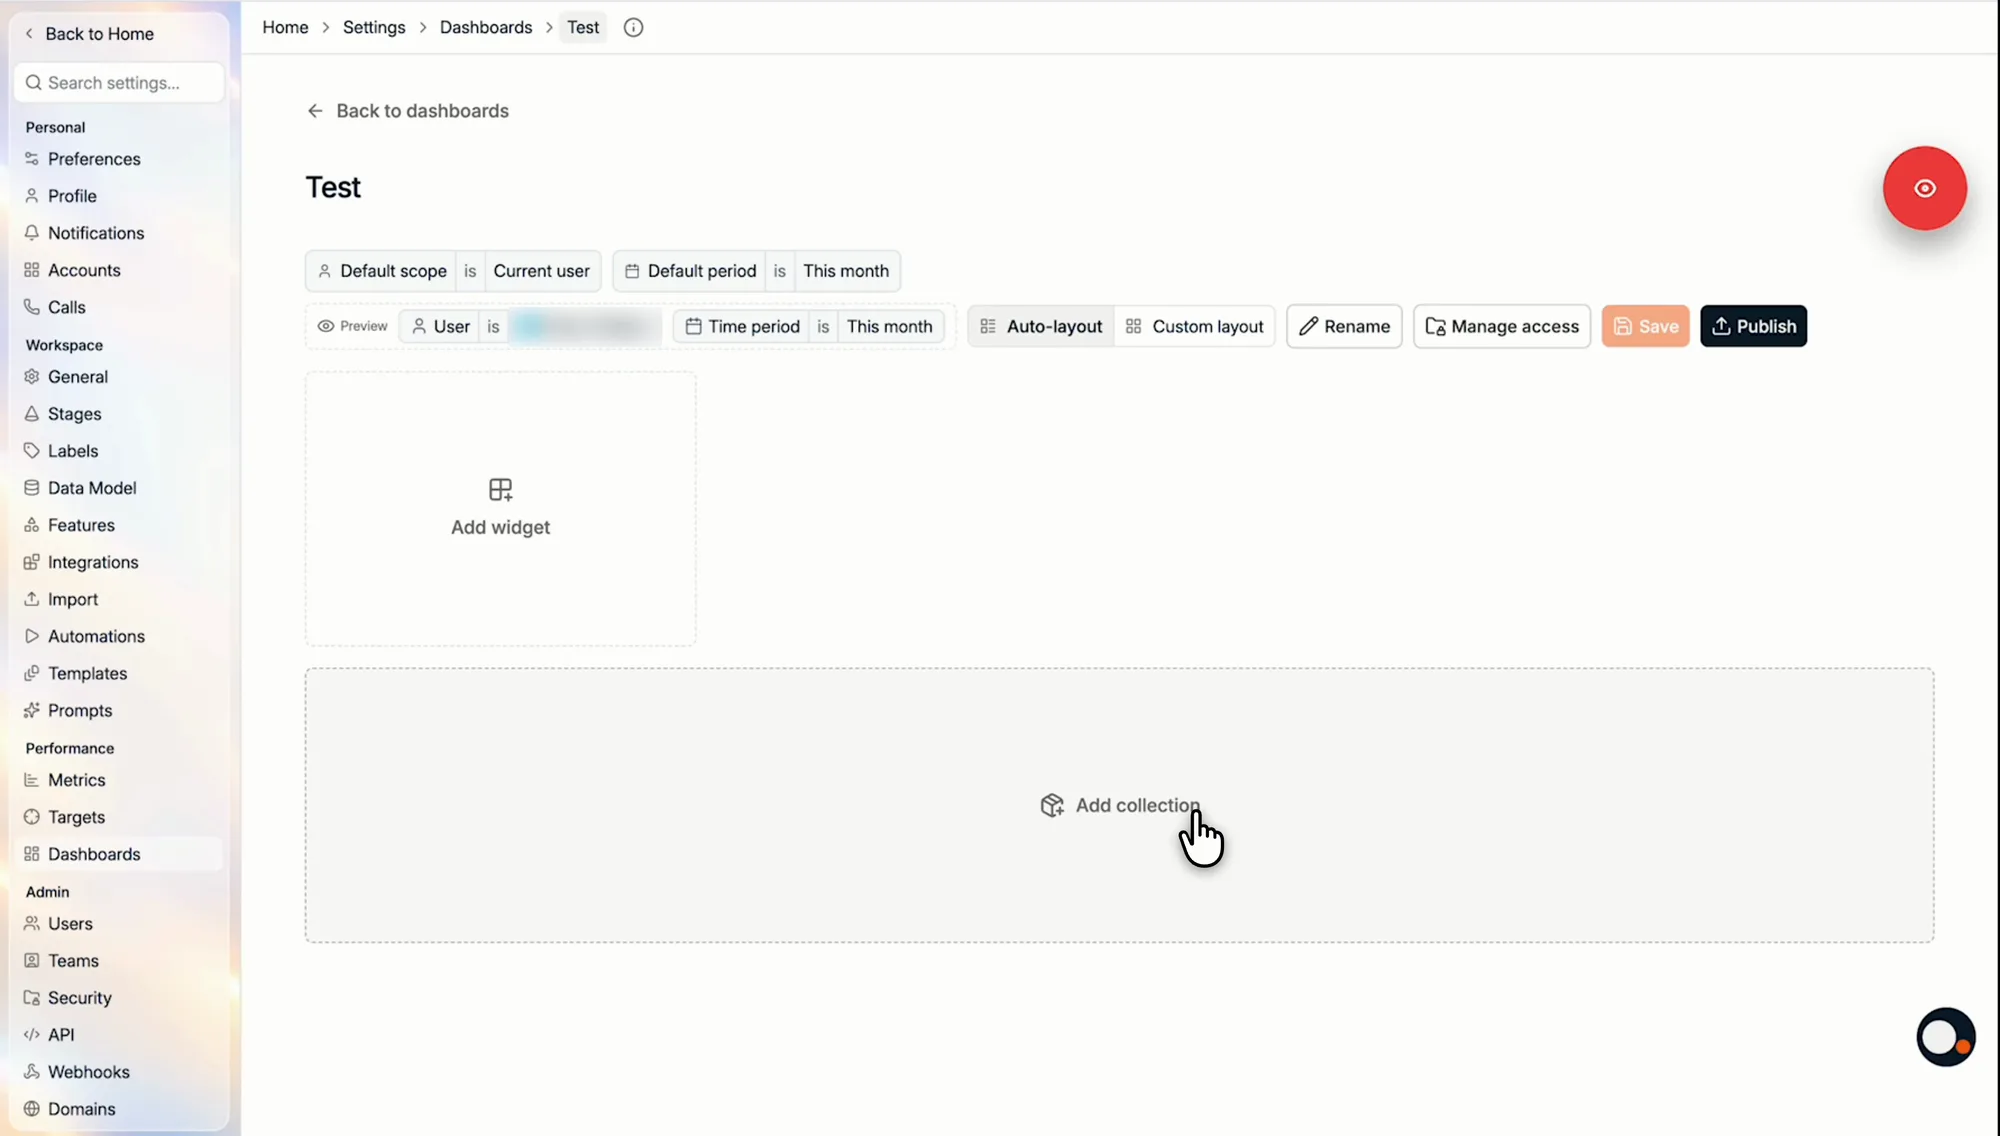Open Default period This month dropdown

pos(846,271)
